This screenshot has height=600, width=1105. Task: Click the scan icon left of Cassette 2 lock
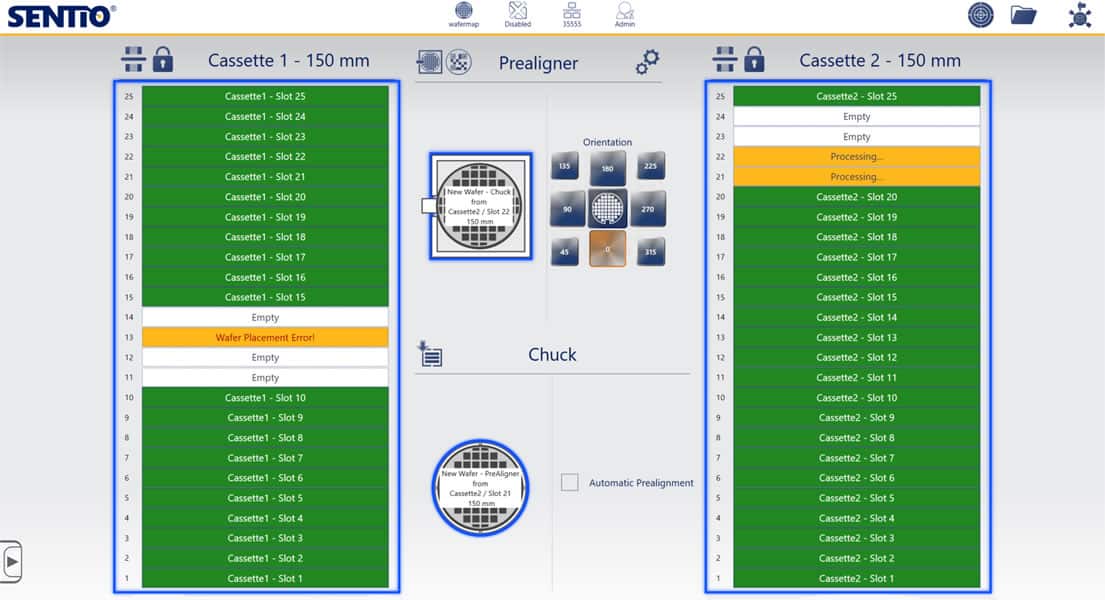[x=724, y=60]
